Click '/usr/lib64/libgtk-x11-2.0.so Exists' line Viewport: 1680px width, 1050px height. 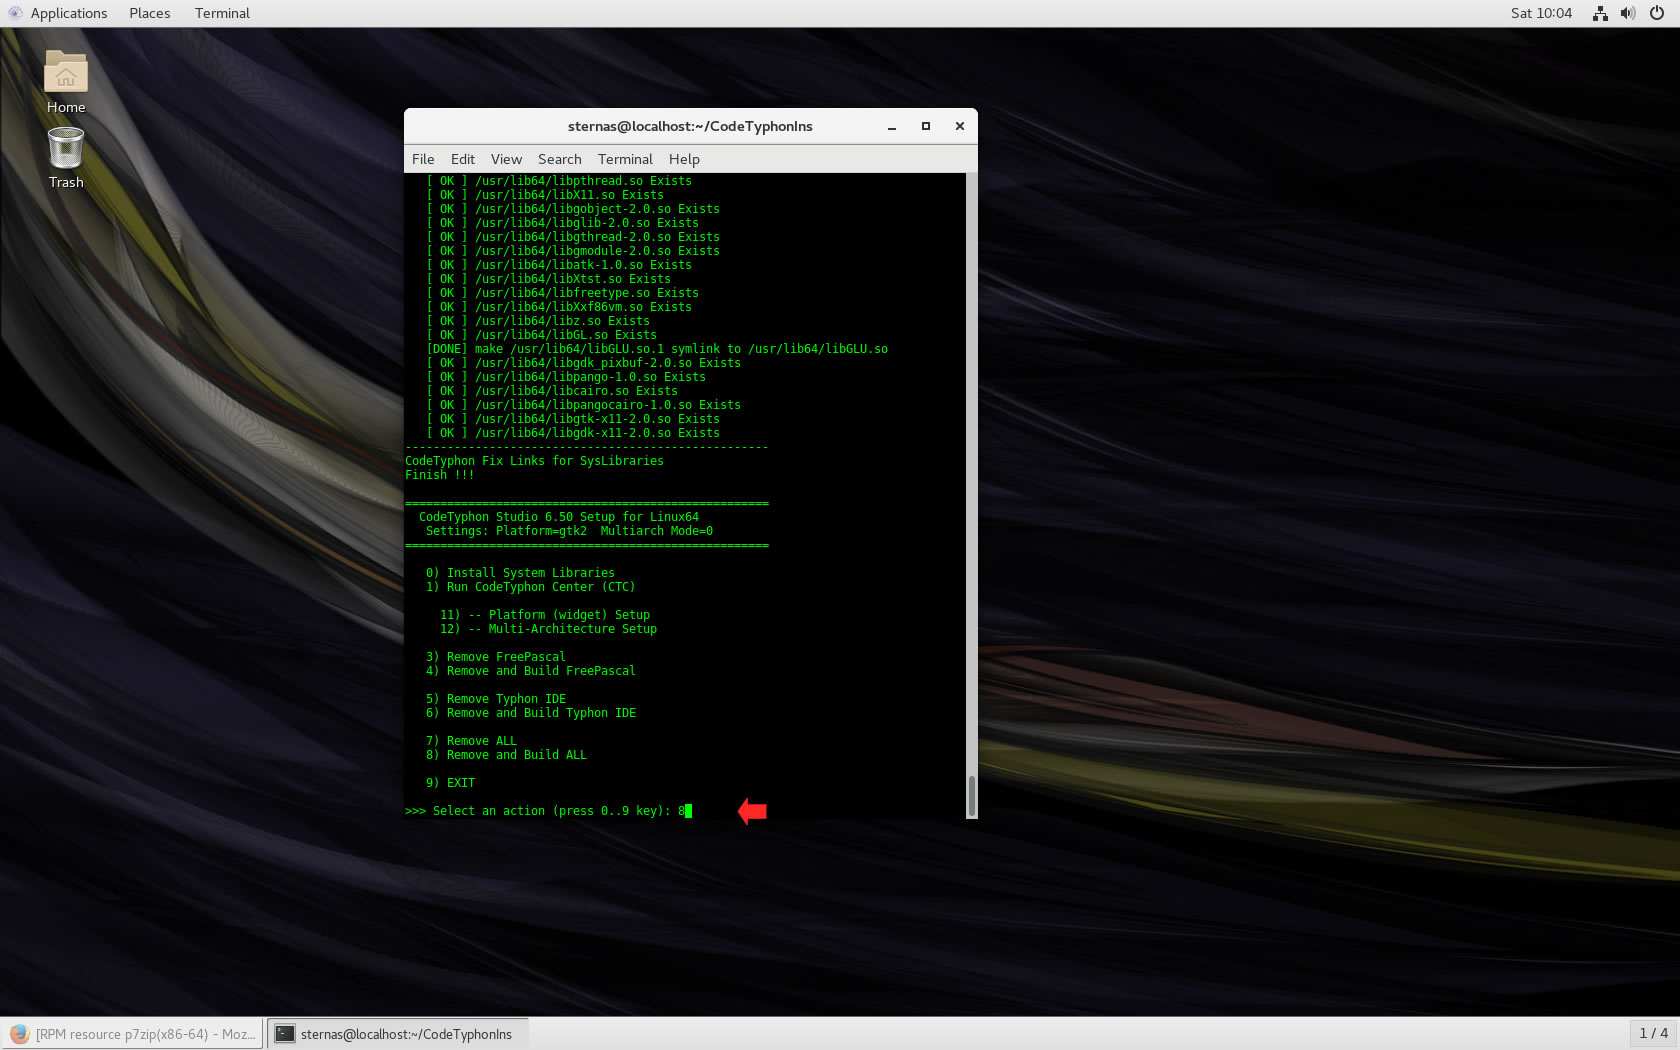[x=573, y=419]
